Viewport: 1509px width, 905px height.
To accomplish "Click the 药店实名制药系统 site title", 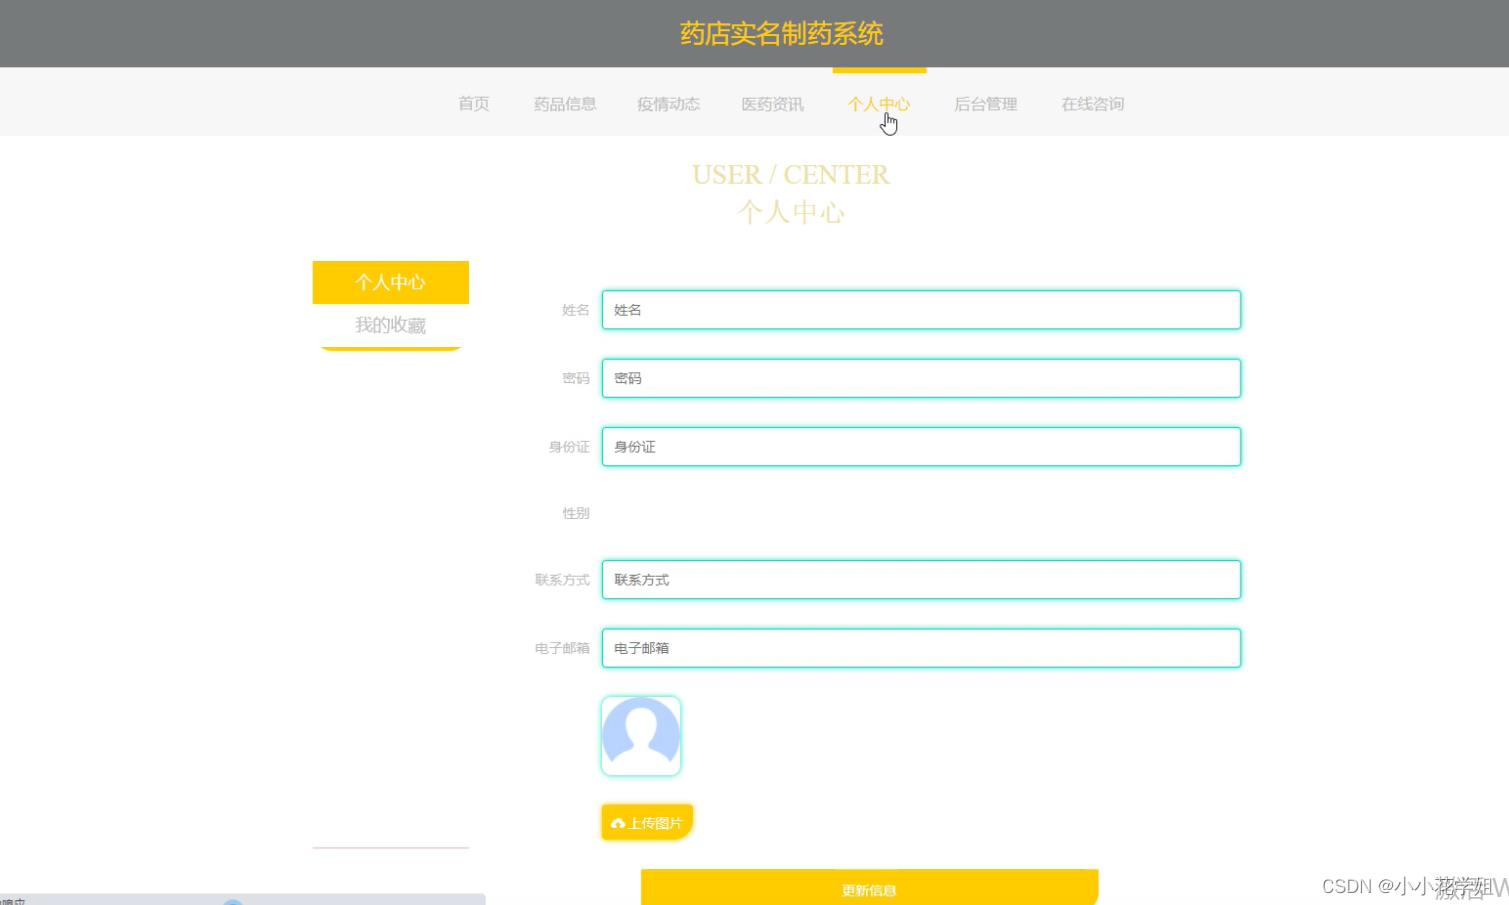I will [x=780, y=33].
